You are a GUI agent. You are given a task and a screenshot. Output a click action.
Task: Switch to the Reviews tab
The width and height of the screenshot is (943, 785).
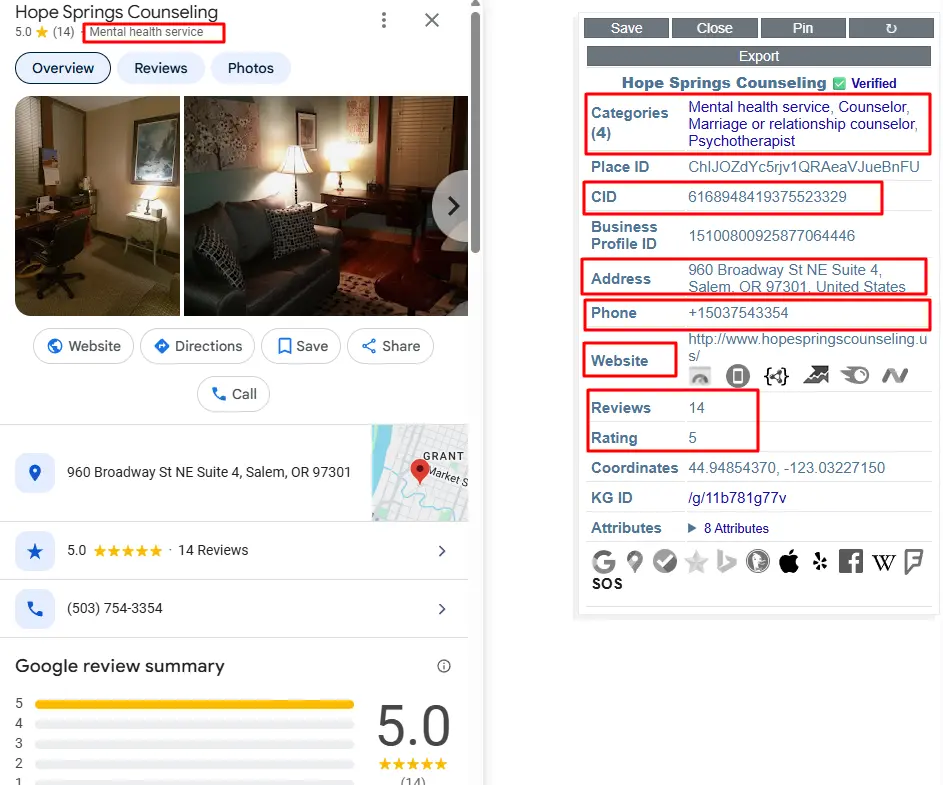click(161, 68)
